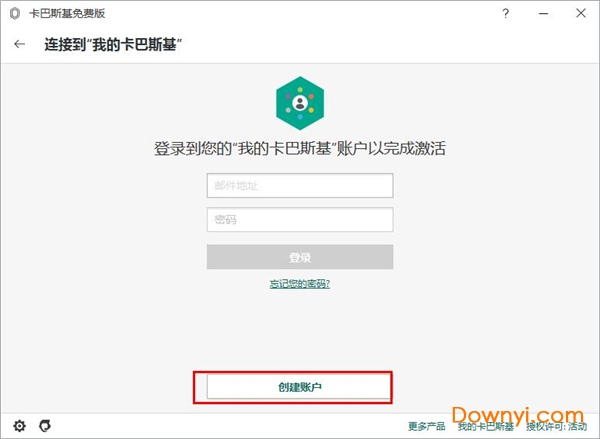Click the Kaspersky shield logo in title bar
This screenshot has height=439, width=600.
(x=15, y=13)
